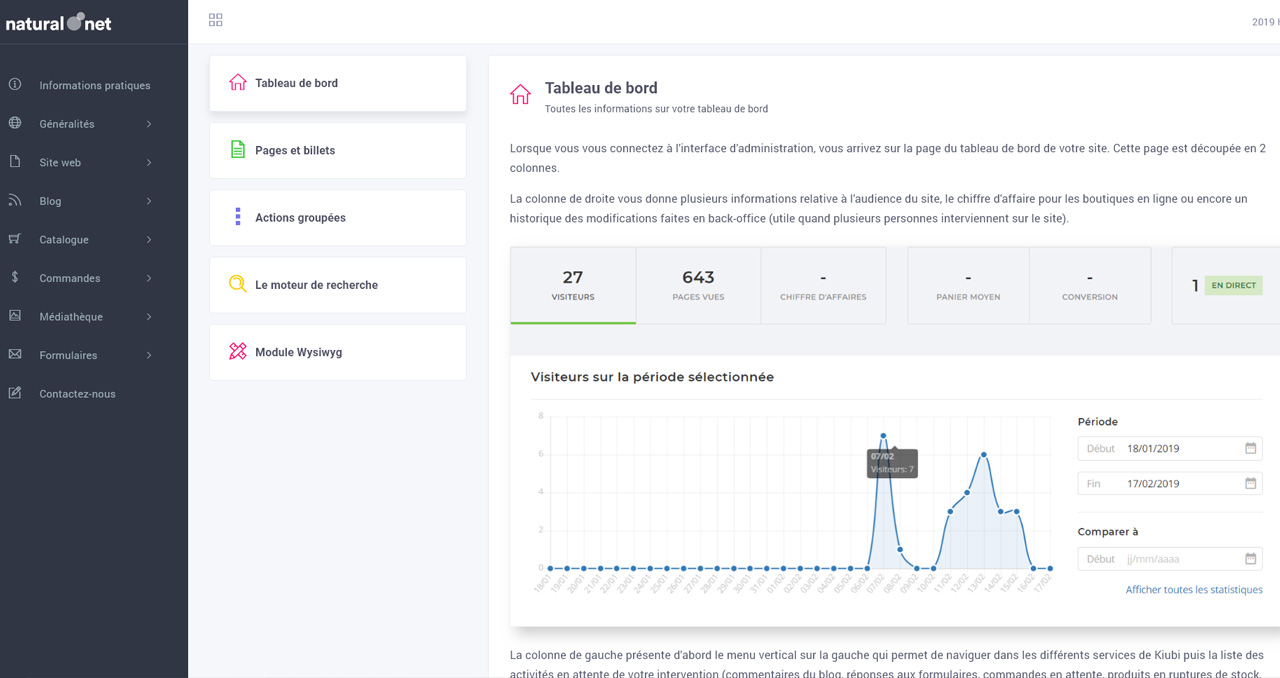The width and height of the screenshot is (1280, 678).
Task: Open Contactez-nous in sidebar
Action: point(94,393)
